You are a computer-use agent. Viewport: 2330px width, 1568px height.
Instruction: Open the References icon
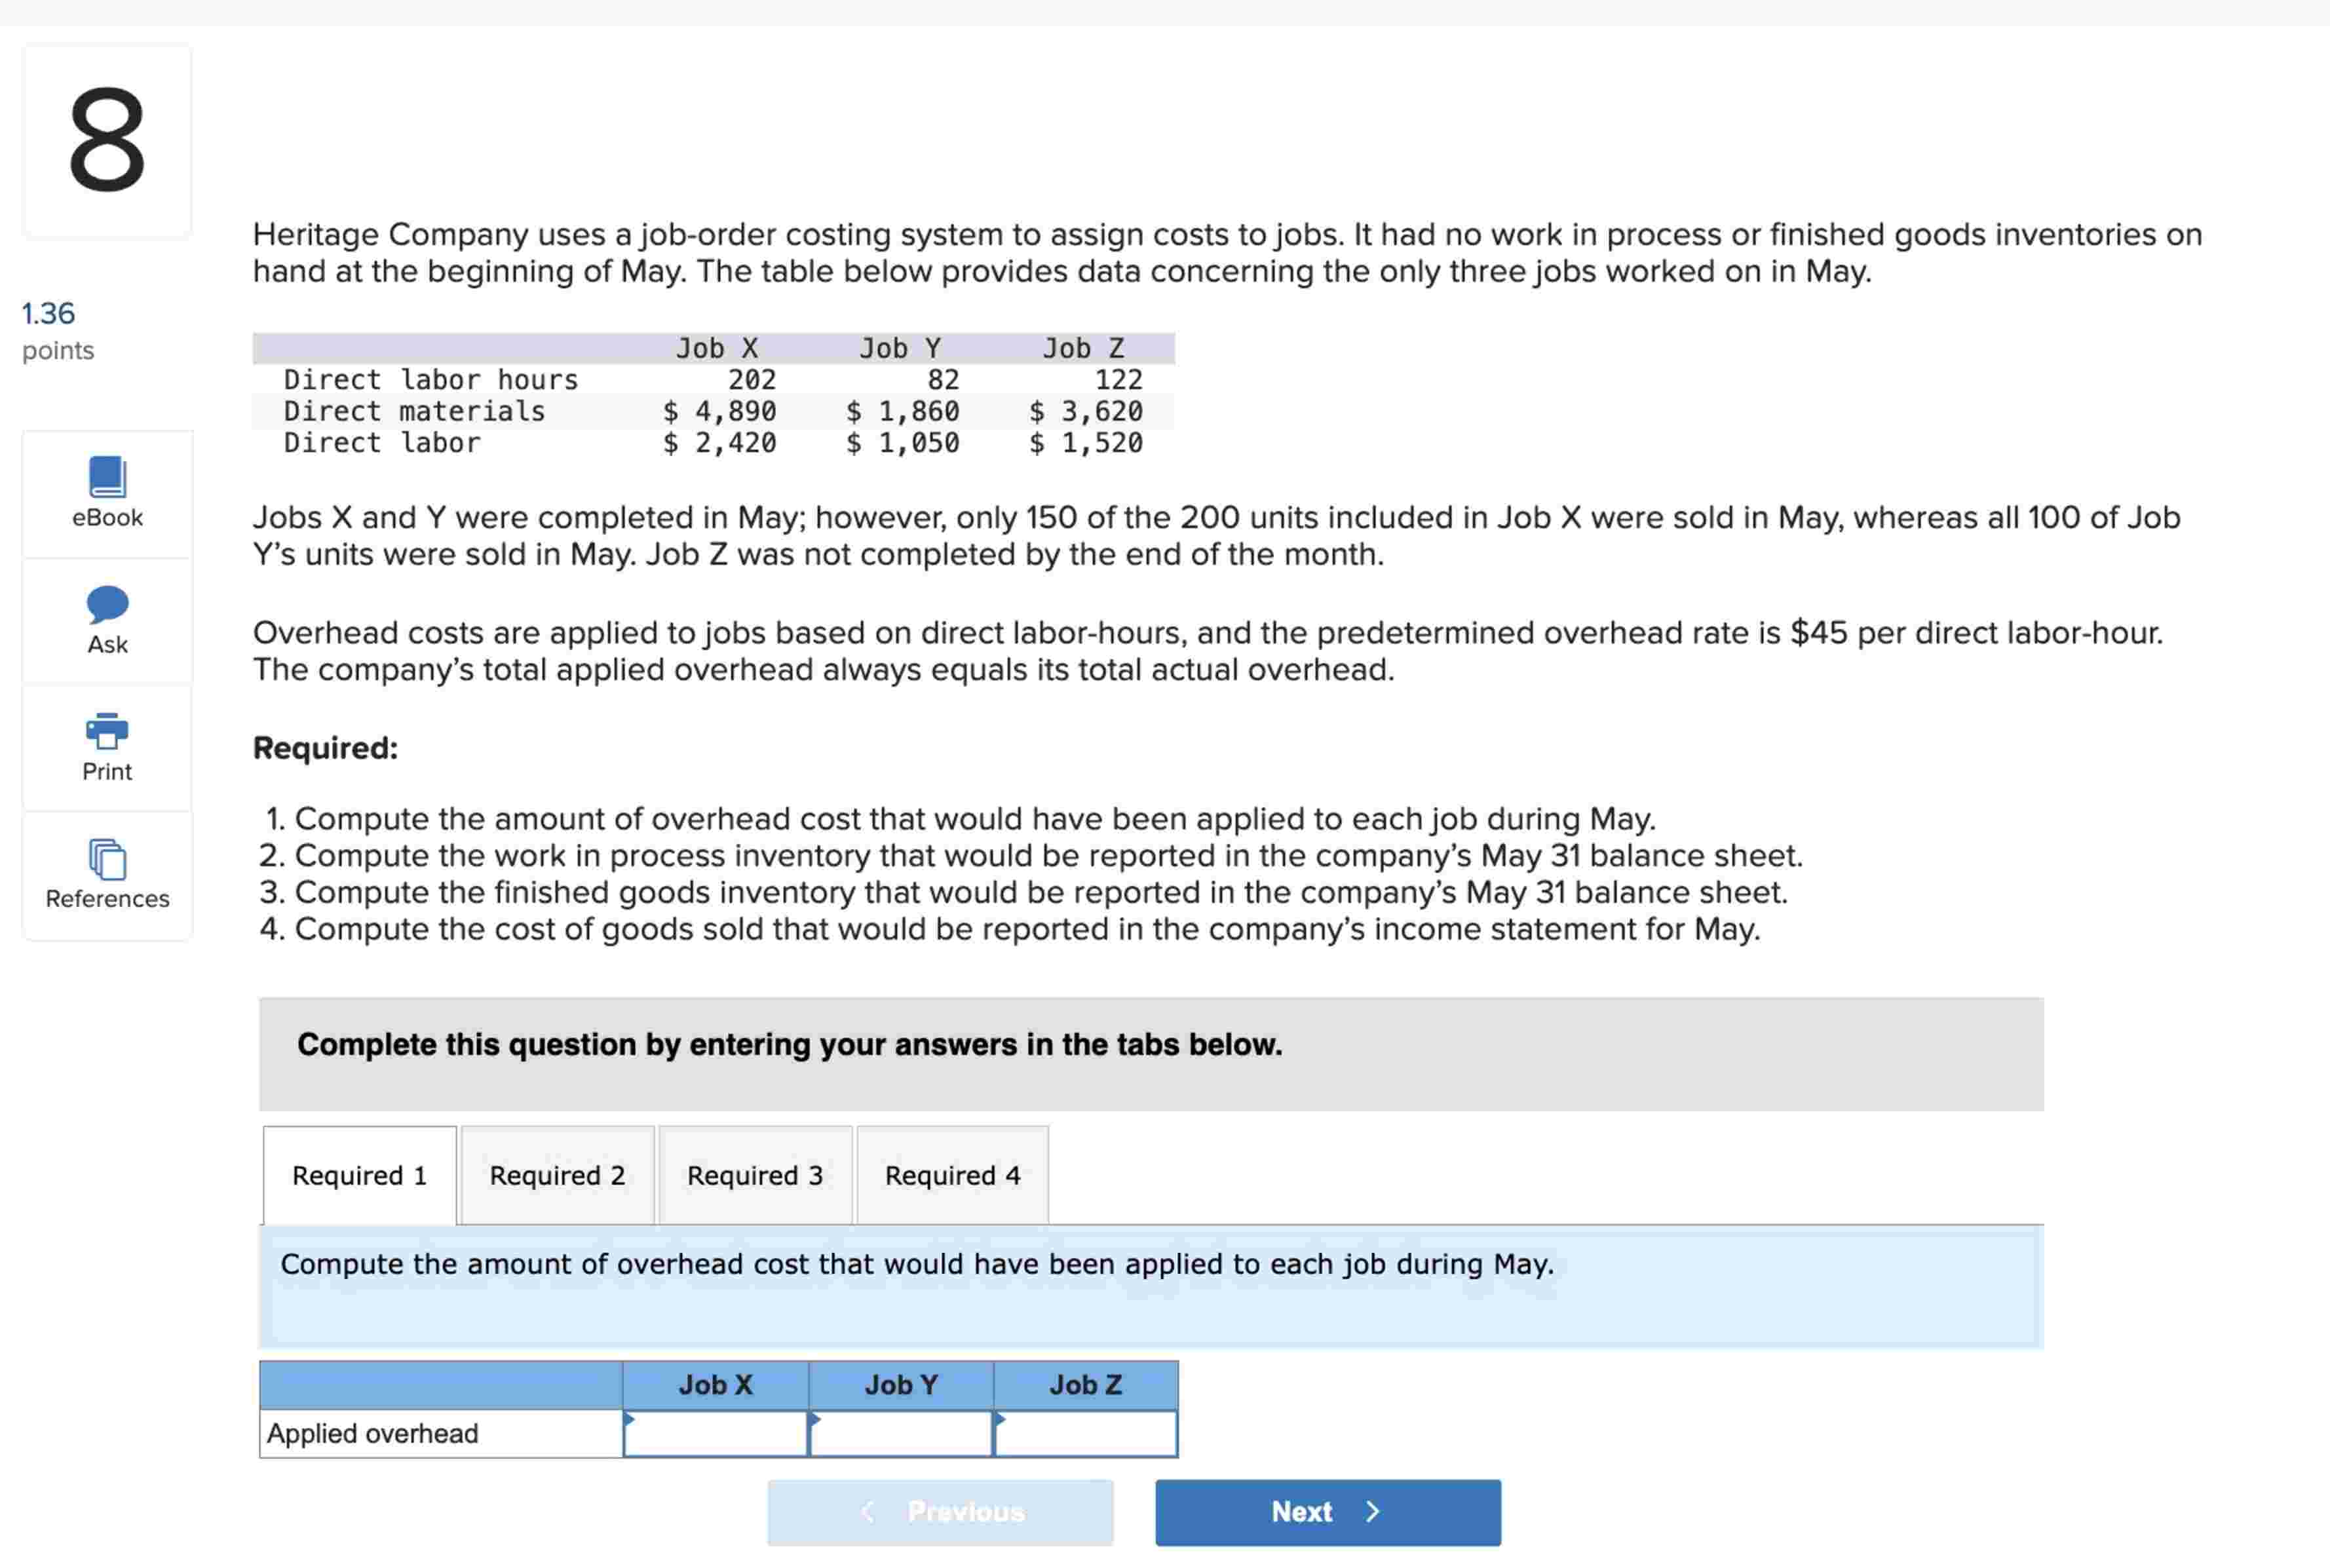(x=107, y=859)
